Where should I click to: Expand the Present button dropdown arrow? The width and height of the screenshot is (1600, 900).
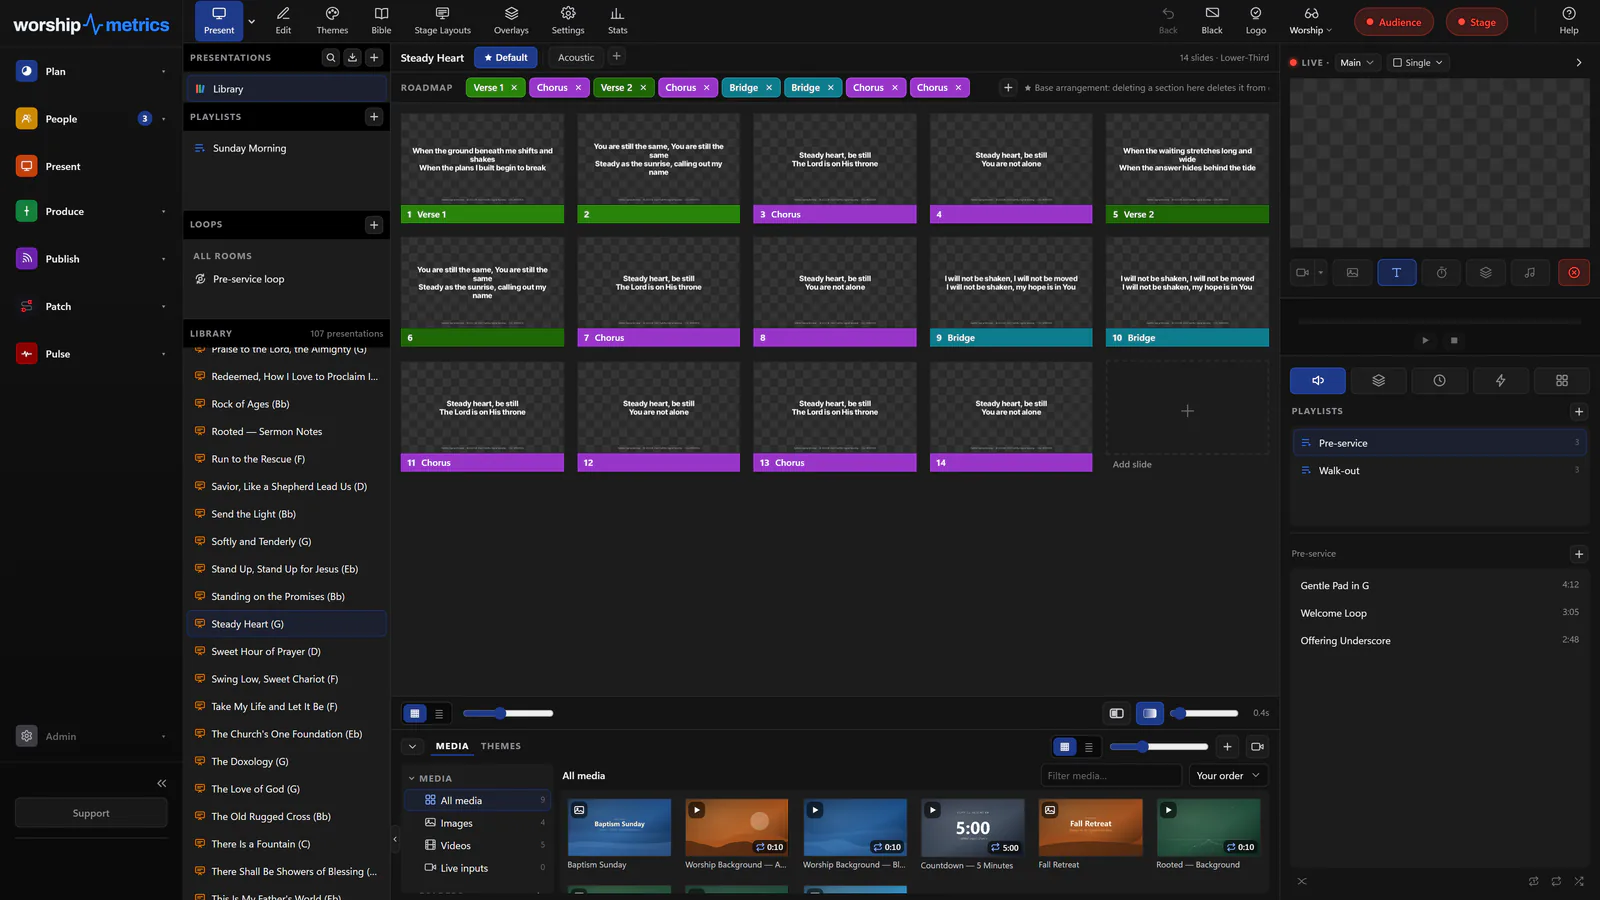point(251,21)
